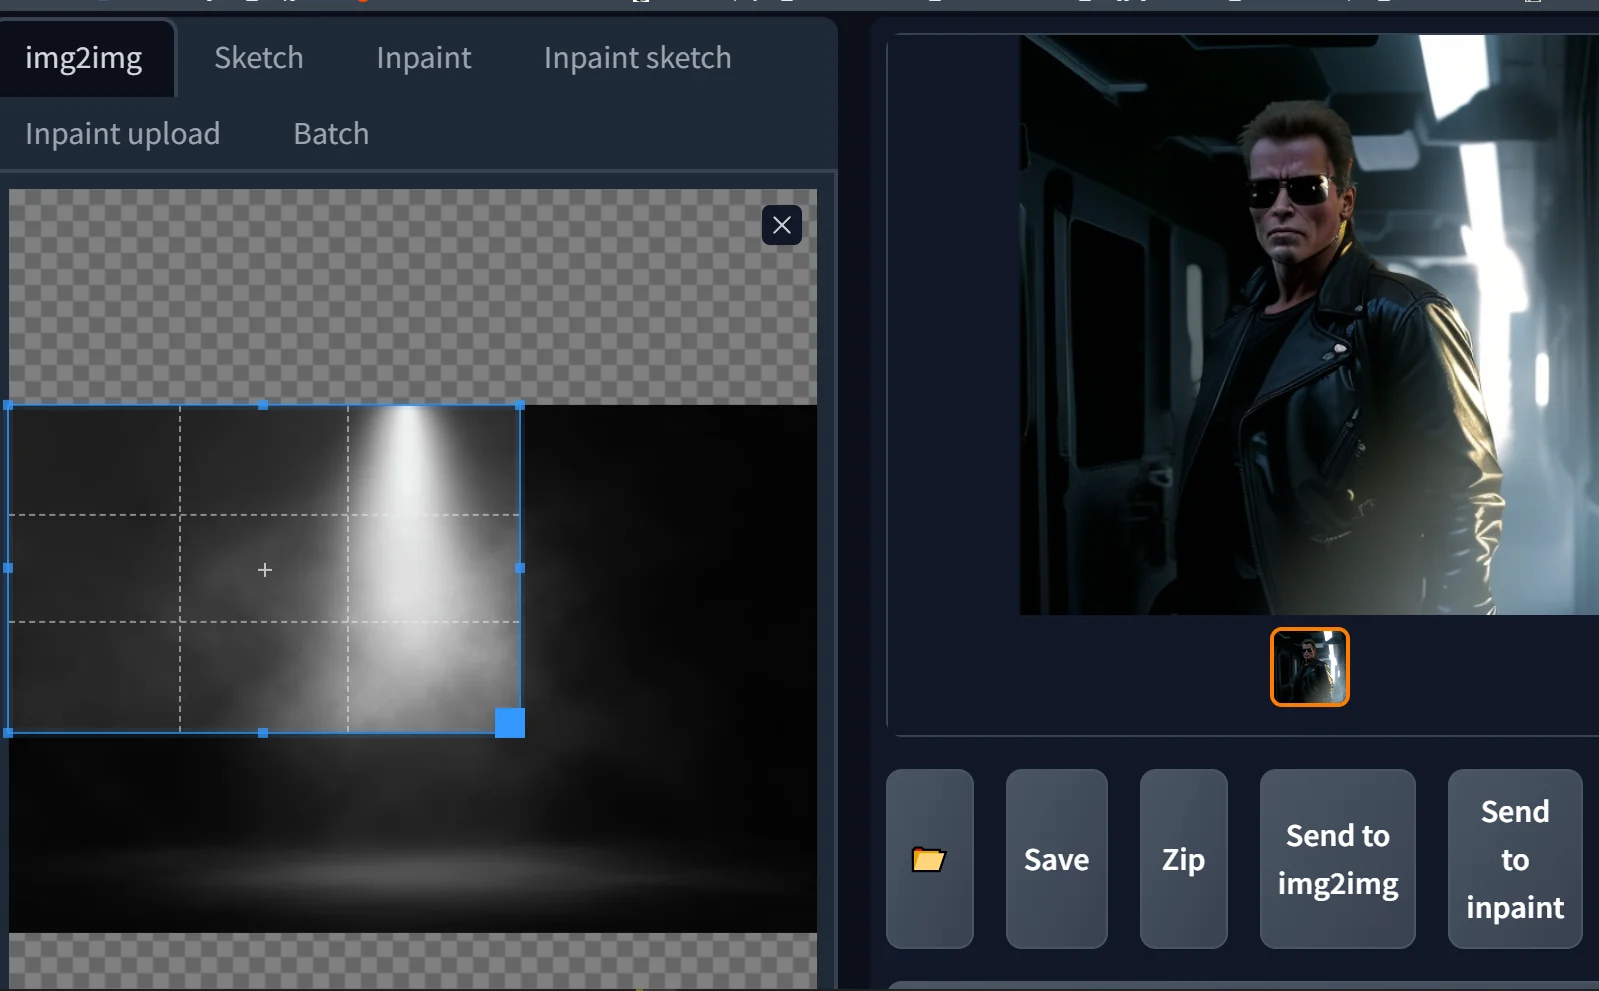This screenshot has height=991, width=1599.
Task: Click the large generated output image
Action: 1309,325
